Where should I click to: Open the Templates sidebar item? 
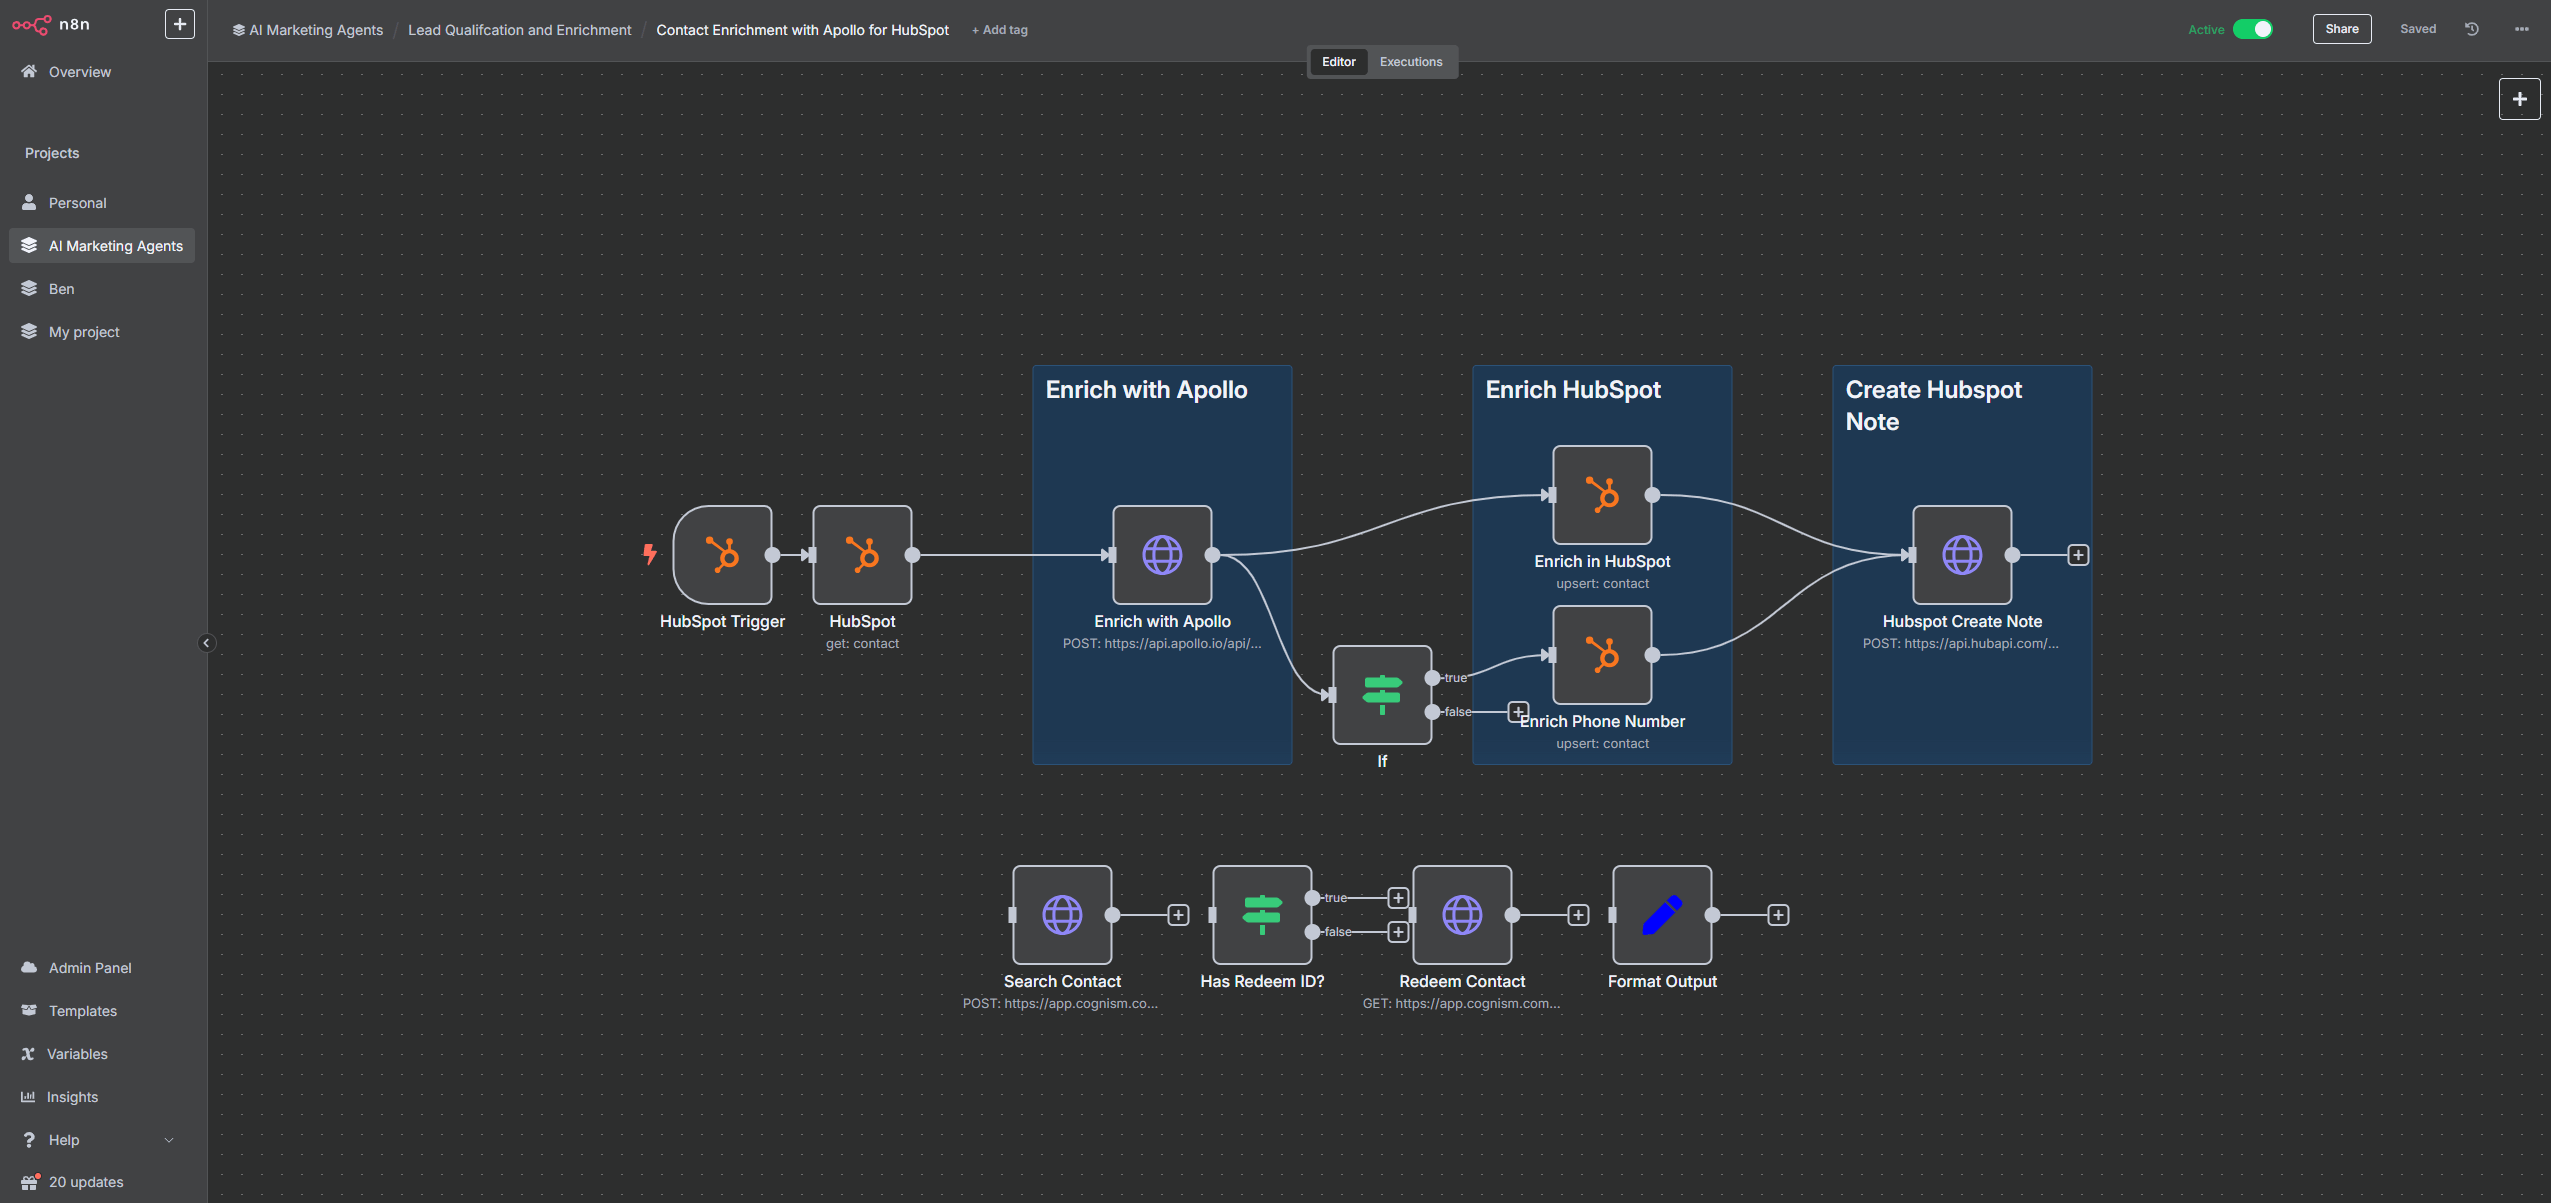(82, 1011)
